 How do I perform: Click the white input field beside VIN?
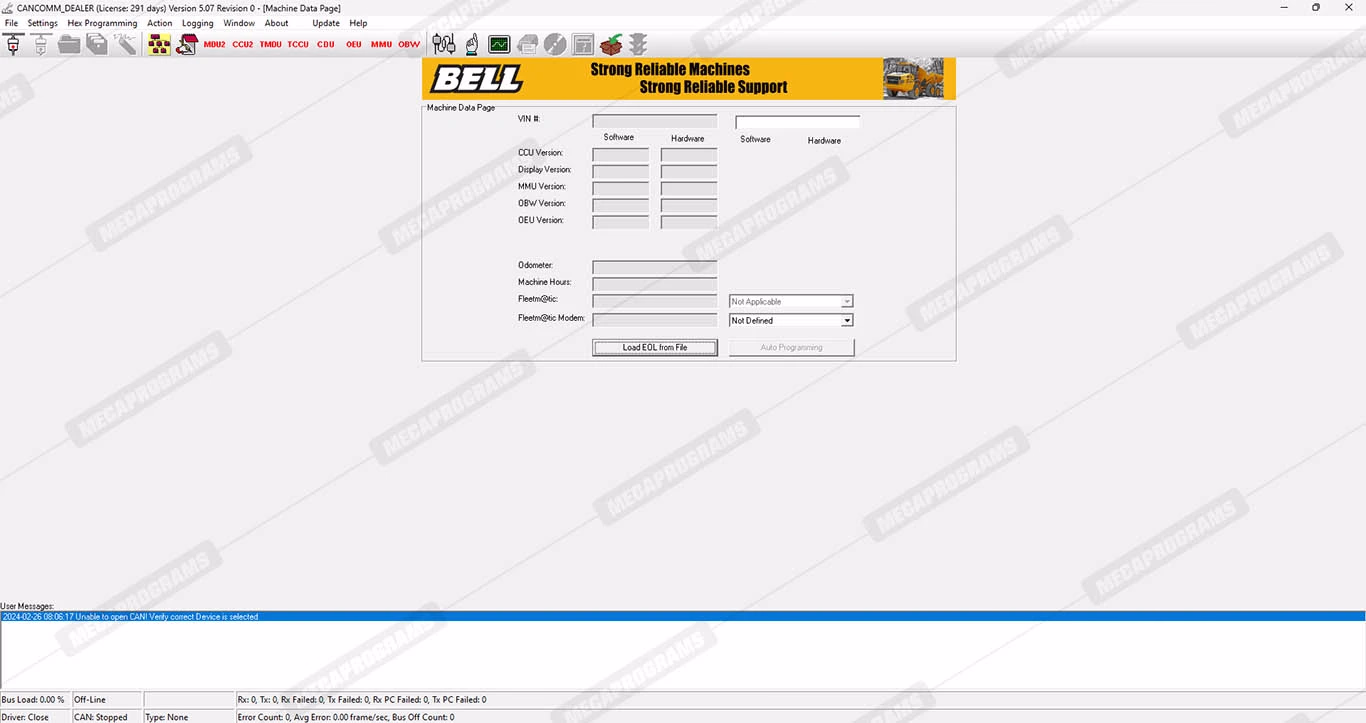797,123
